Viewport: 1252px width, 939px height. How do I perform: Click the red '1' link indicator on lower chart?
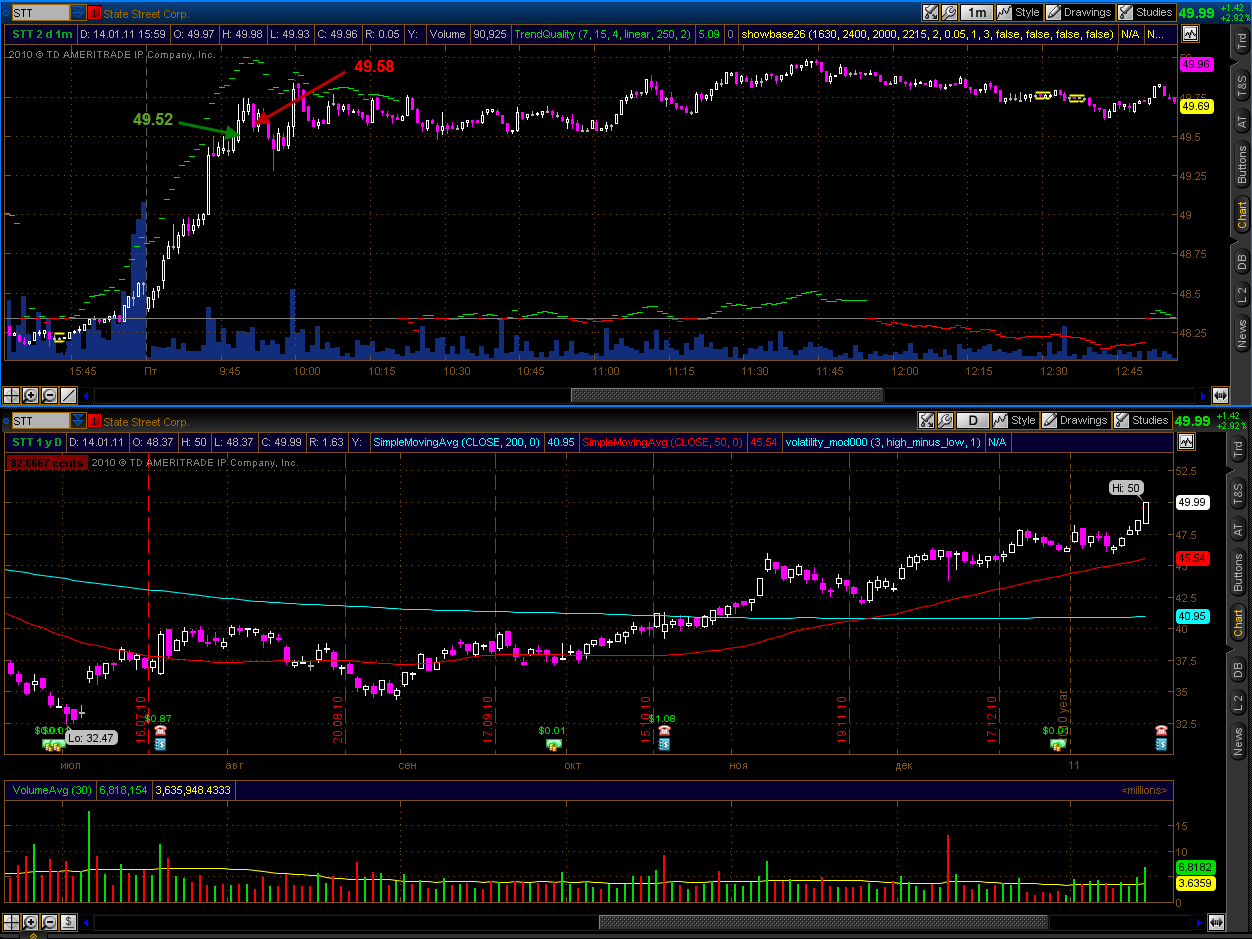pyautogui.click(x=95, y=421)
